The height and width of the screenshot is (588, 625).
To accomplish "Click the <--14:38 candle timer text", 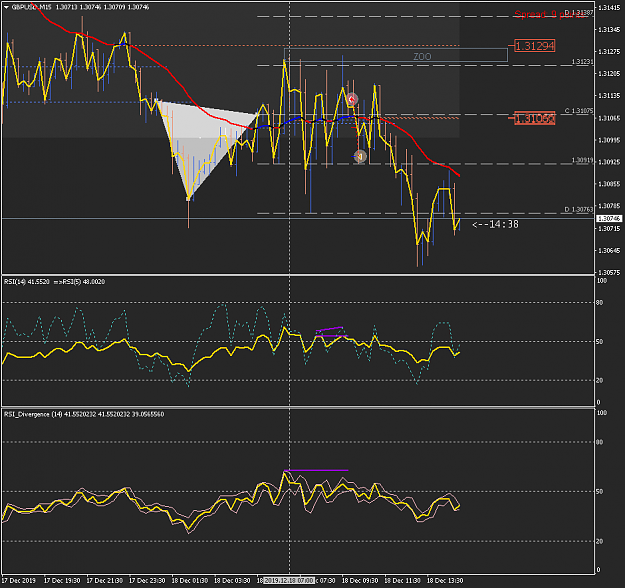I will point(495,224).
